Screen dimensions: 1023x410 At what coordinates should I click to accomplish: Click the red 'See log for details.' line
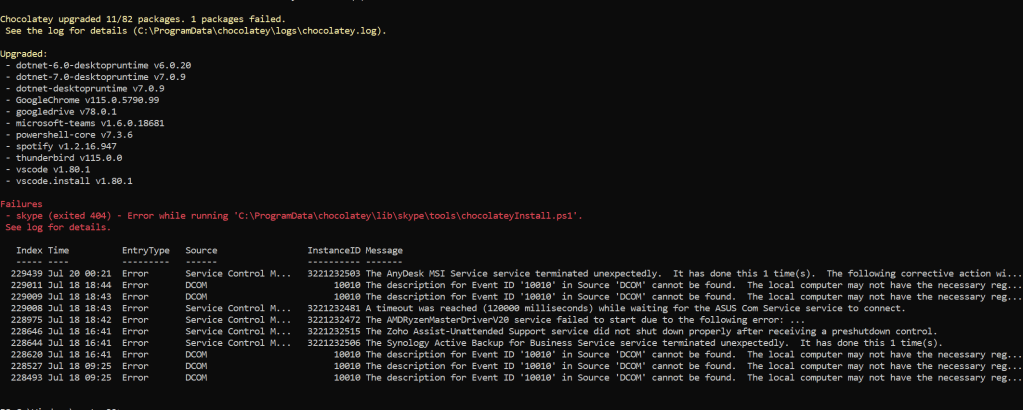point(58,227)
